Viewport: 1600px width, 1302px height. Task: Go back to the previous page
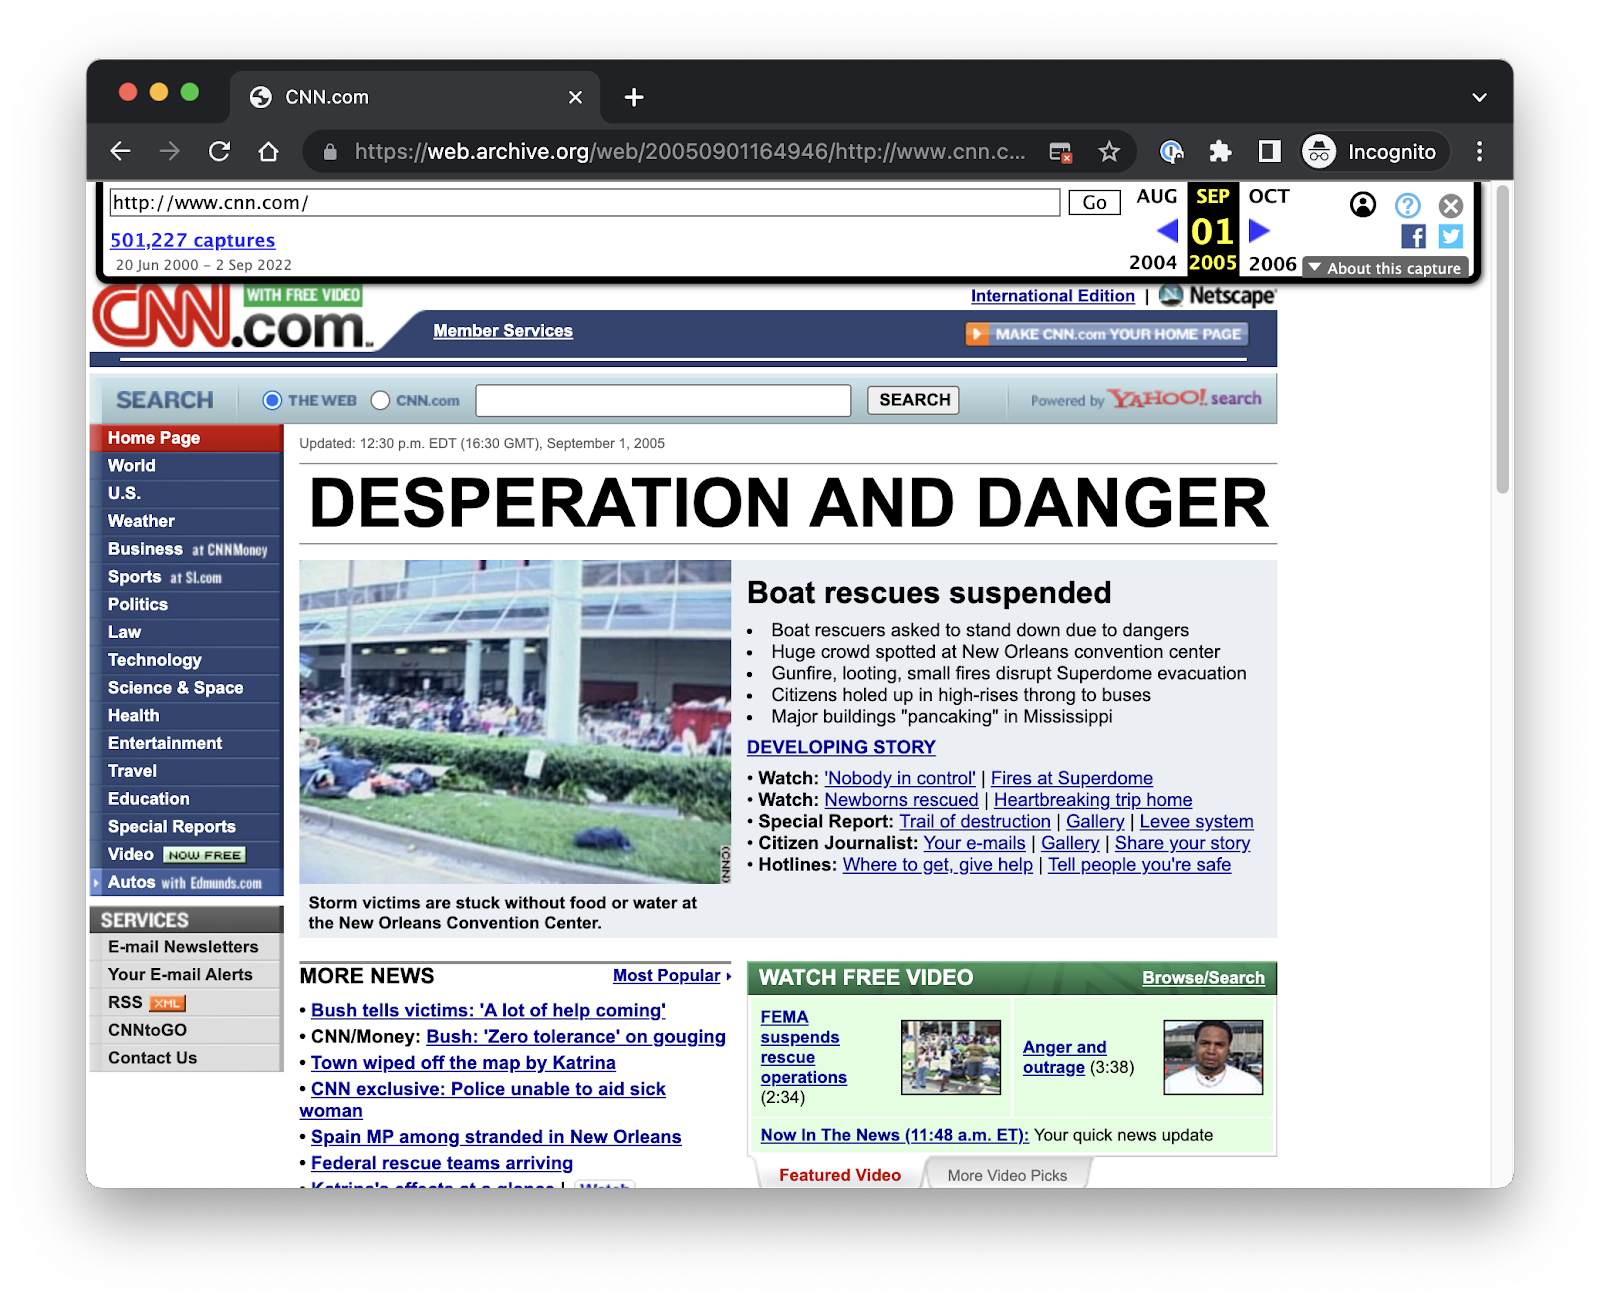pos(121,151)
